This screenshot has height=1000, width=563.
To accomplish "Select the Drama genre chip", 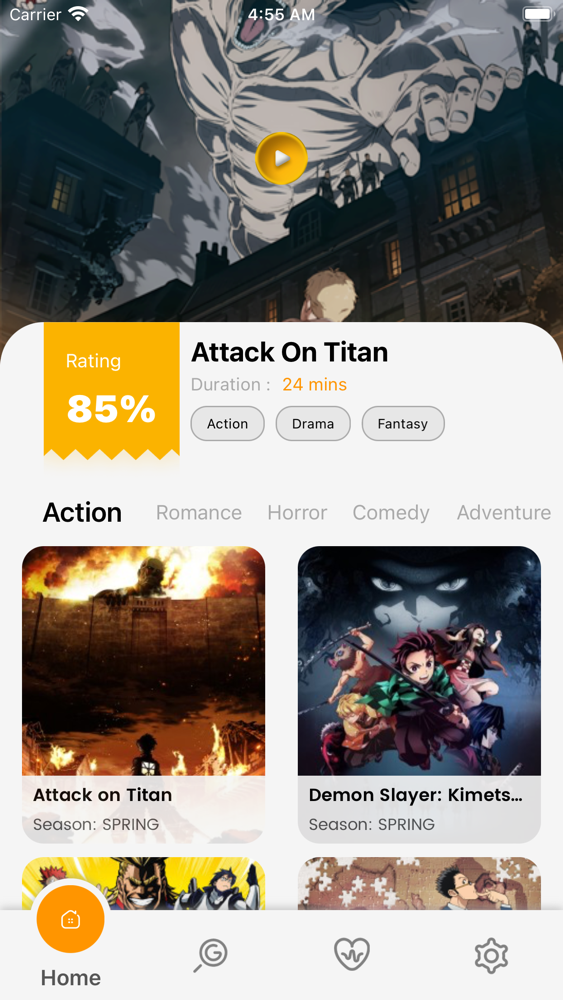I will point(313,423).
